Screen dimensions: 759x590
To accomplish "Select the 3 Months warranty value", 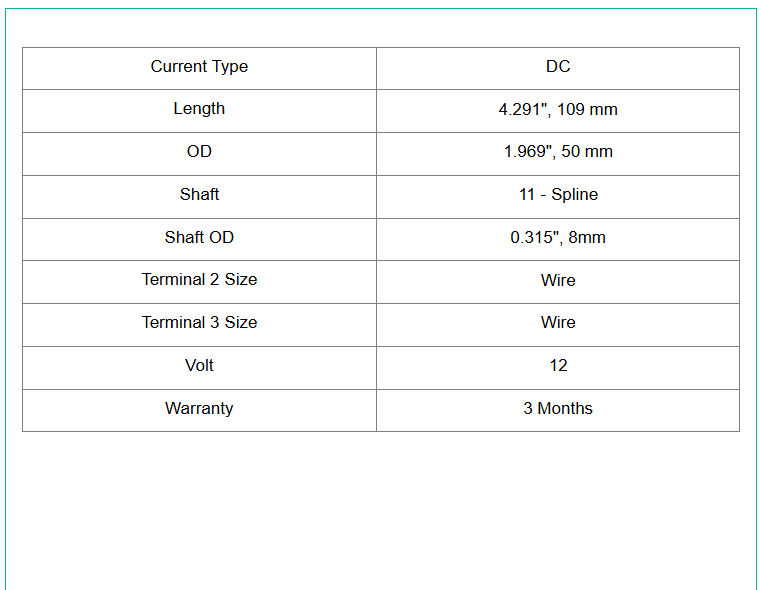I will (558, 409).
